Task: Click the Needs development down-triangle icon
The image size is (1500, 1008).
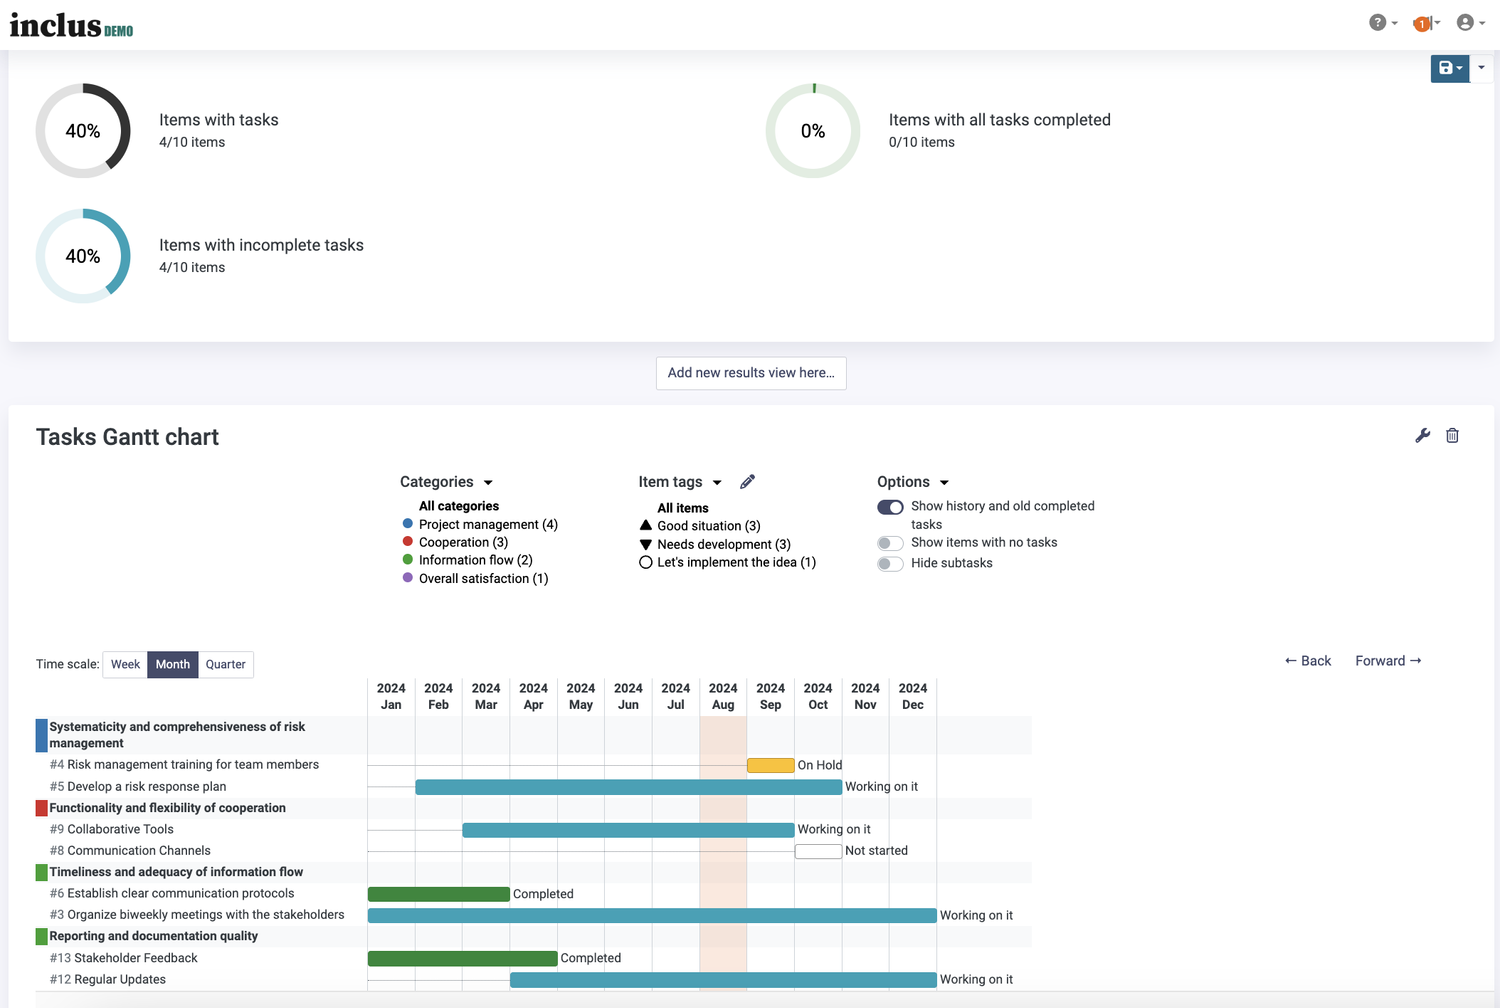Action: (646, 545)
